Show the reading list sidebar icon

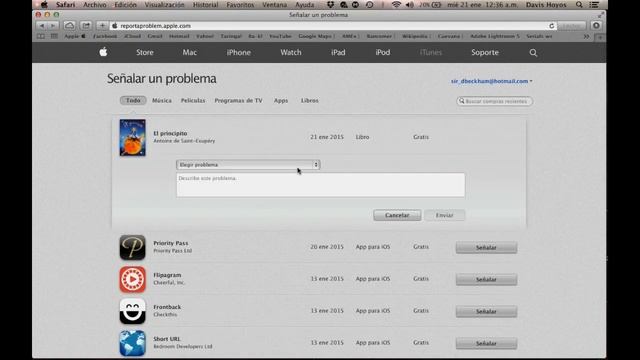coord(41,36)
